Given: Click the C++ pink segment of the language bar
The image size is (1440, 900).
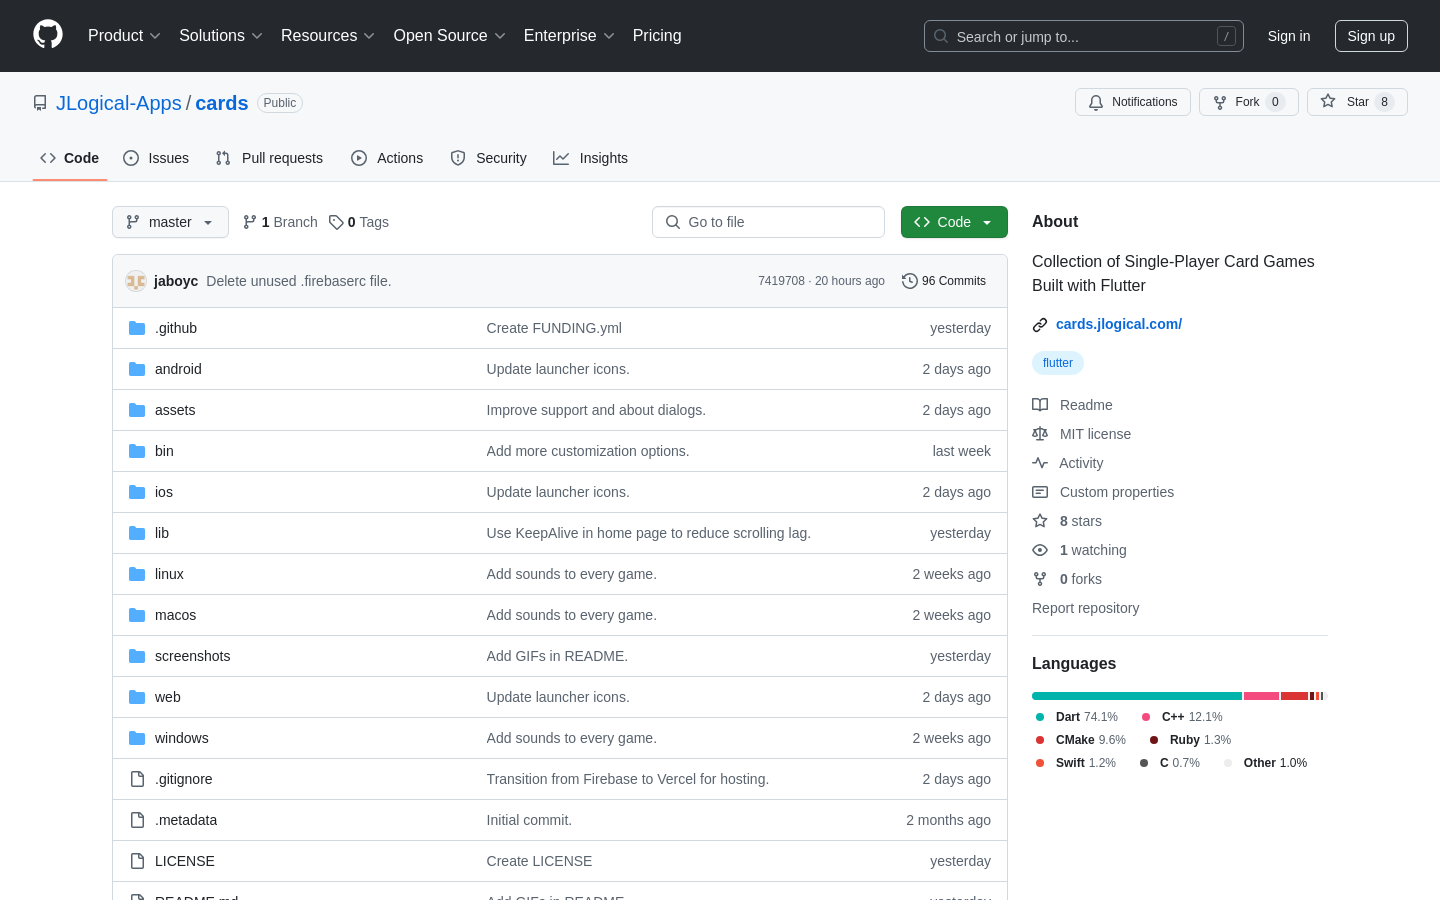Looking at the screenshot, I should [x=1261, y=696].
